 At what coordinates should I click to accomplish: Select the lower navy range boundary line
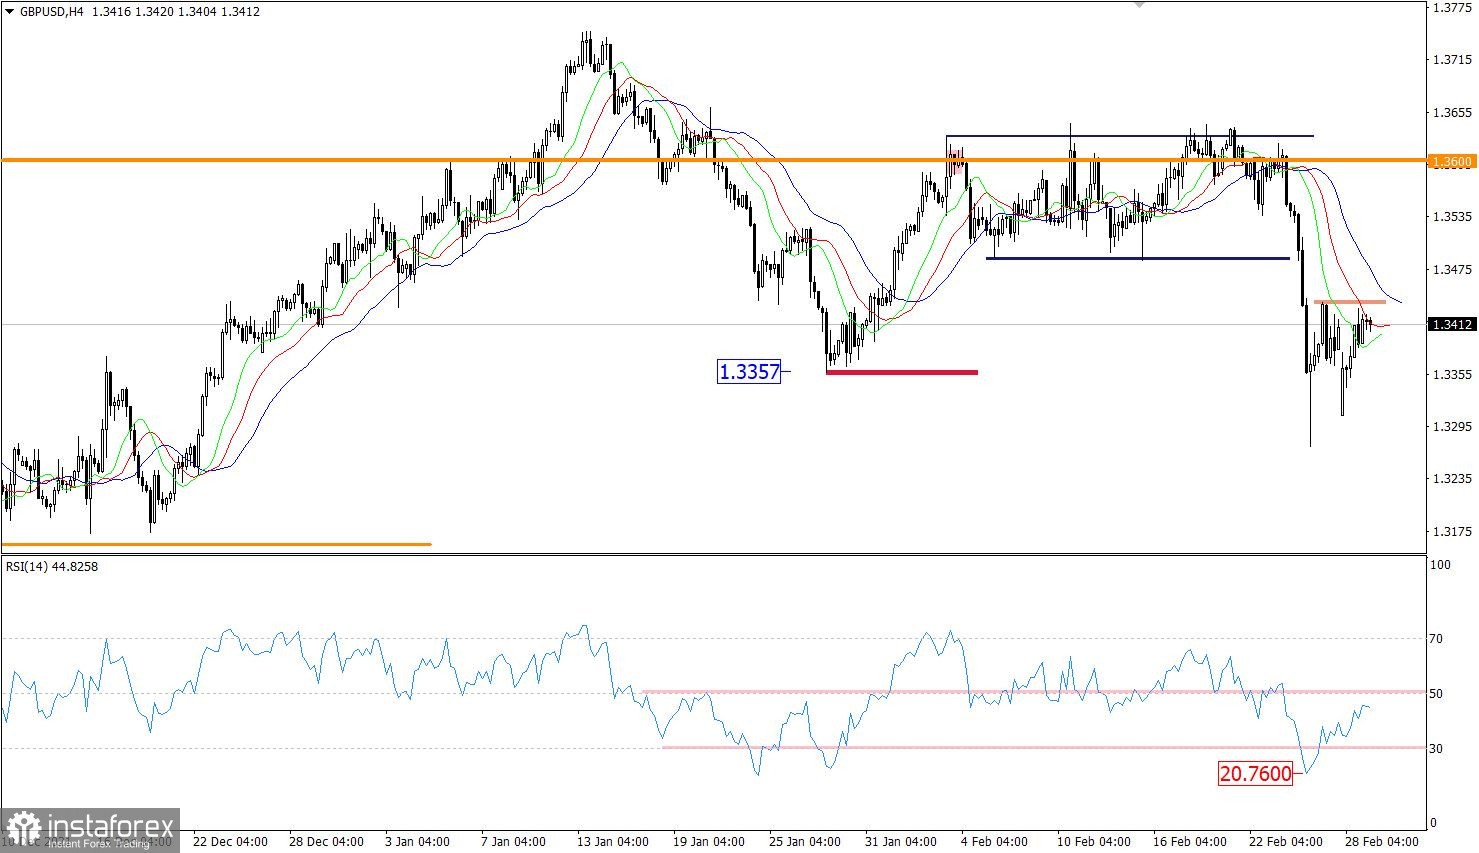click(1138, 258)
